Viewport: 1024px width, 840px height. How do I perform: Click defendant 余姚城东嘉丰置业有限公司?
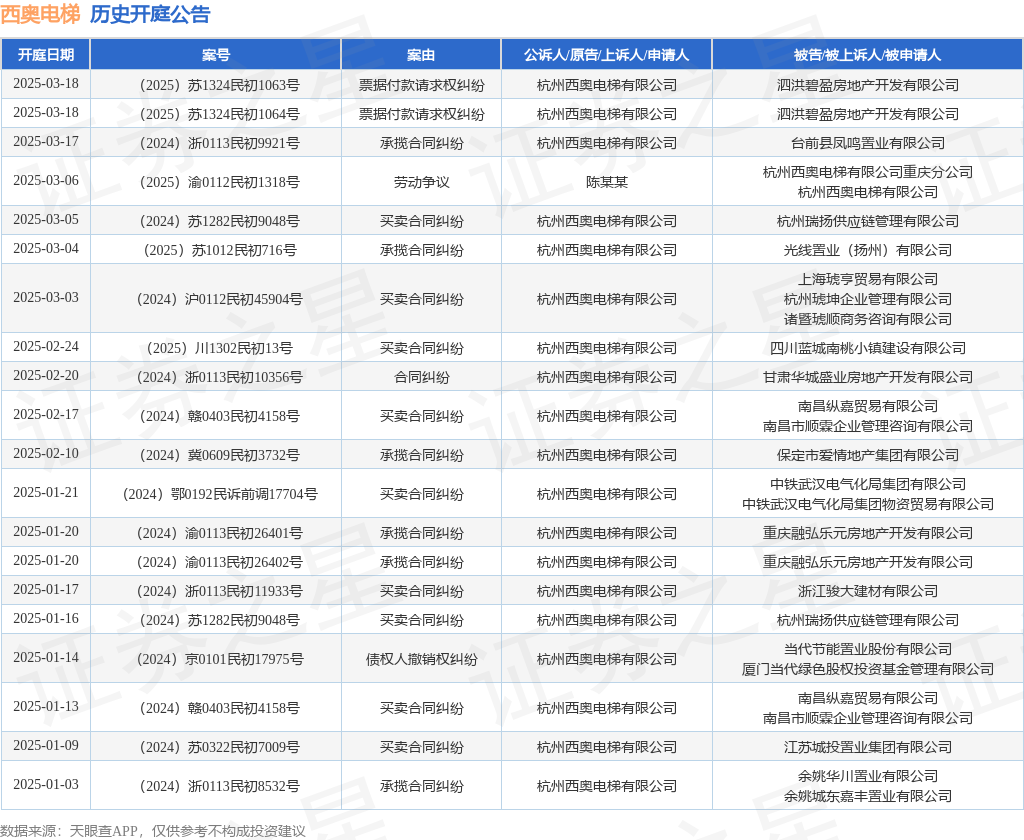pos(868,796)
